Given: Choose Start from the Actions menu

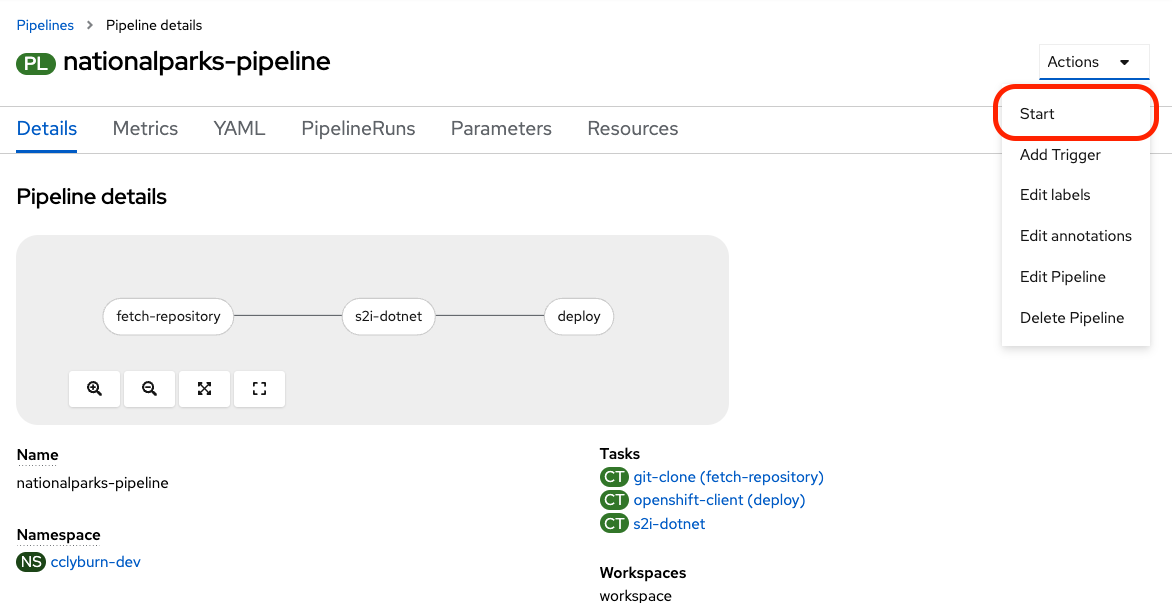Looking at the screenshot, I should 1076,114.
